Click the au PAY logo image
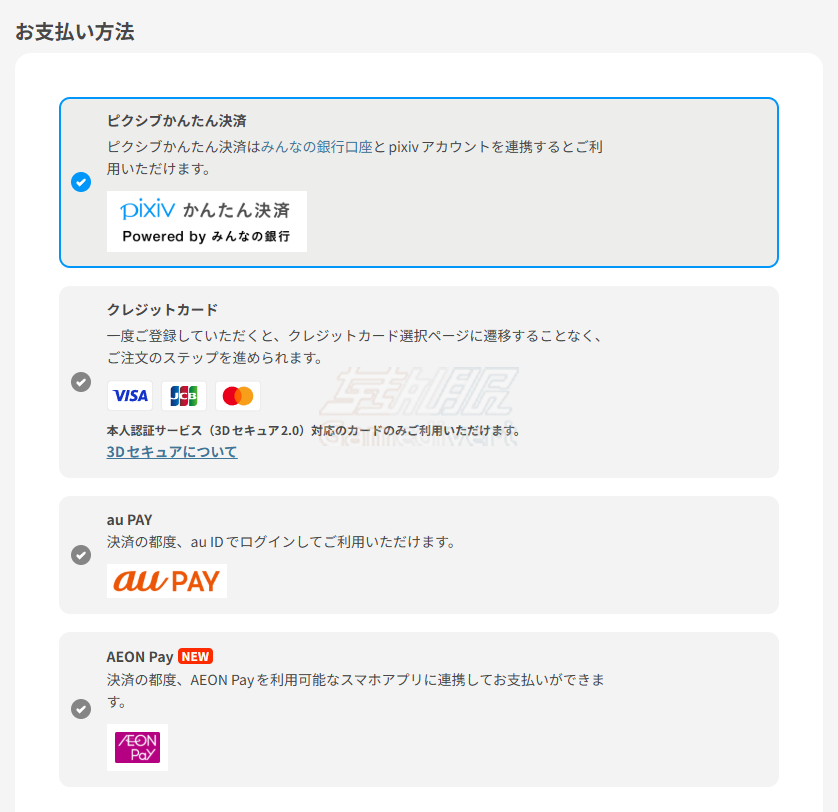 tap(167, 581)
